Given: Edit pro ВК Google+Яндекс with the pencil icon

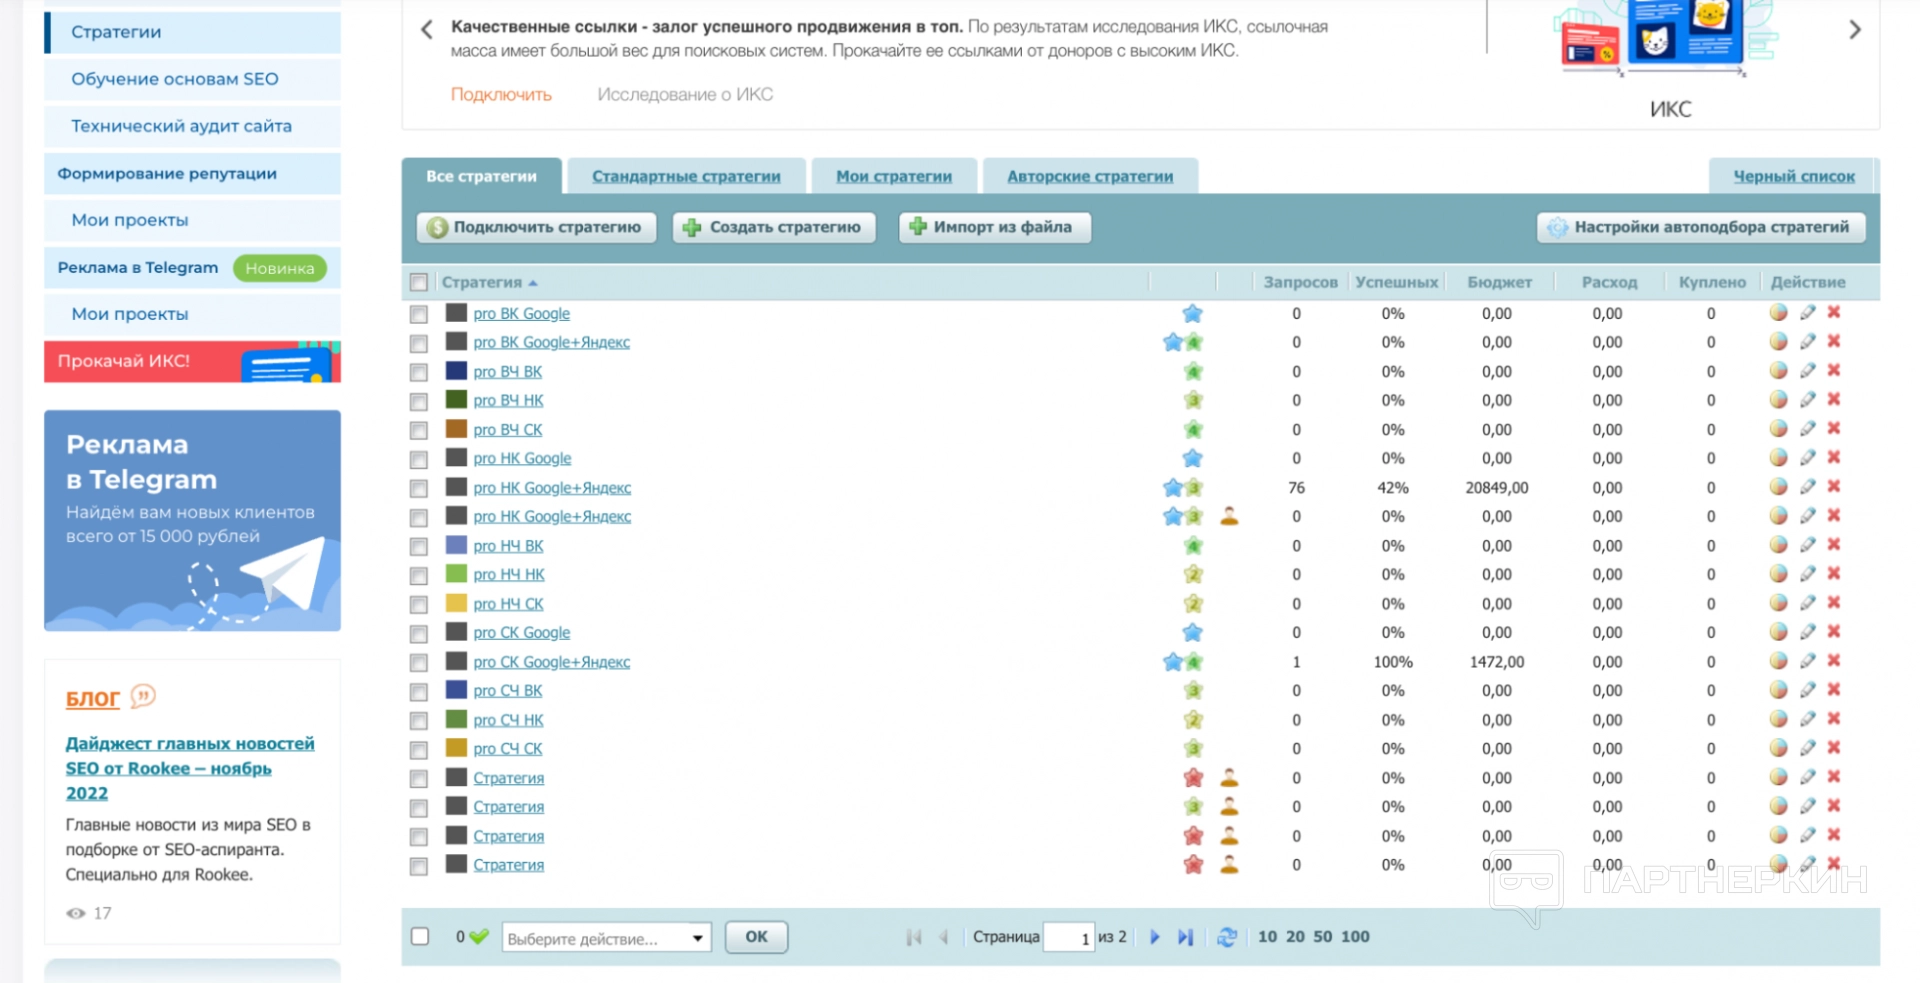Looking at the screenshot, I should coord(1807,341).
